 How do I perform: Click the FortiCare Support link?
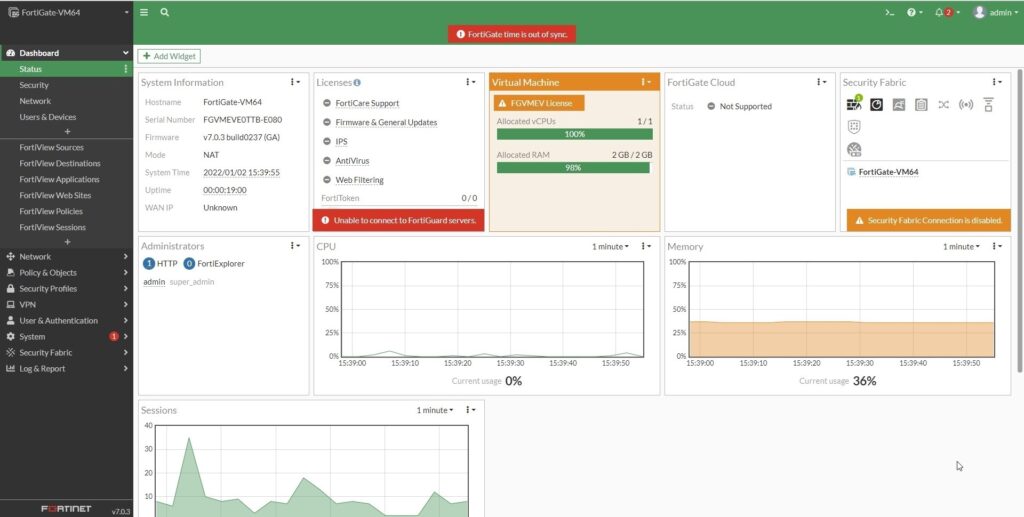click(x=366, y=103)
